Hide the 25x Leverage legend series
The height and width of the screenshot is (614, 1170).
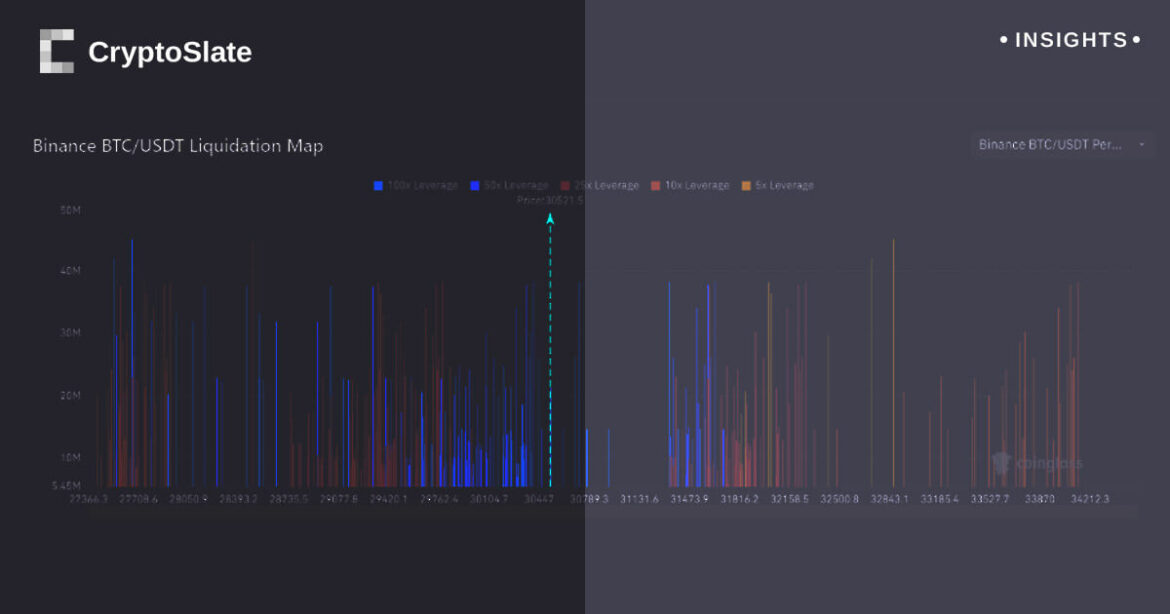point(605,185)
